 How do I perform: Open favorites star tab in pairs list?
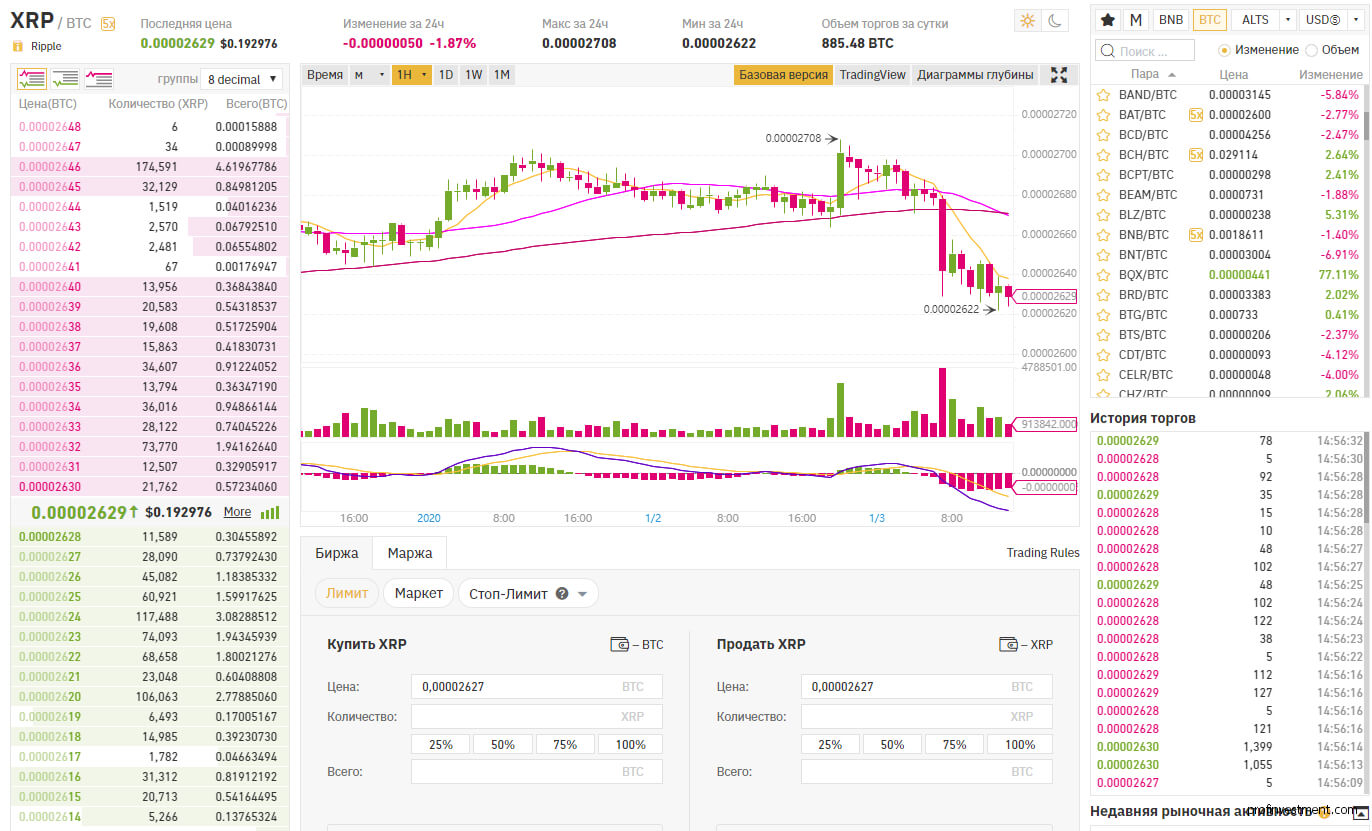(x=1108, y=19)
